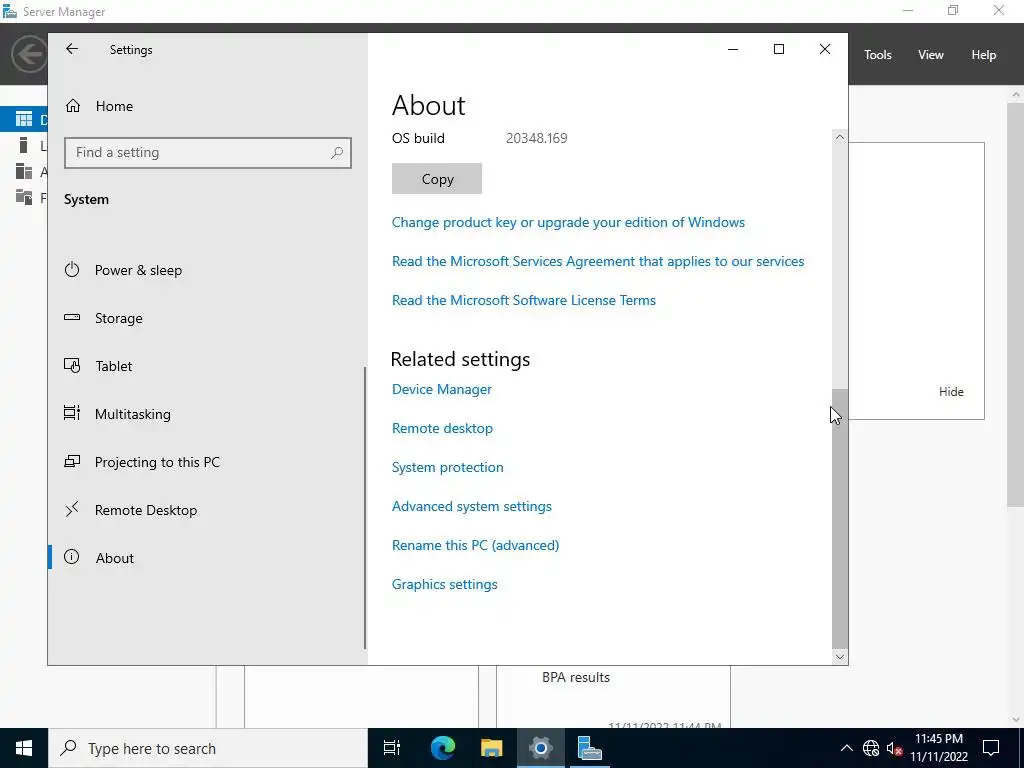The width and height of the screenshot is (1024, 768).
Task: Click BPA results in Server Manager
Action: point(575,677)
